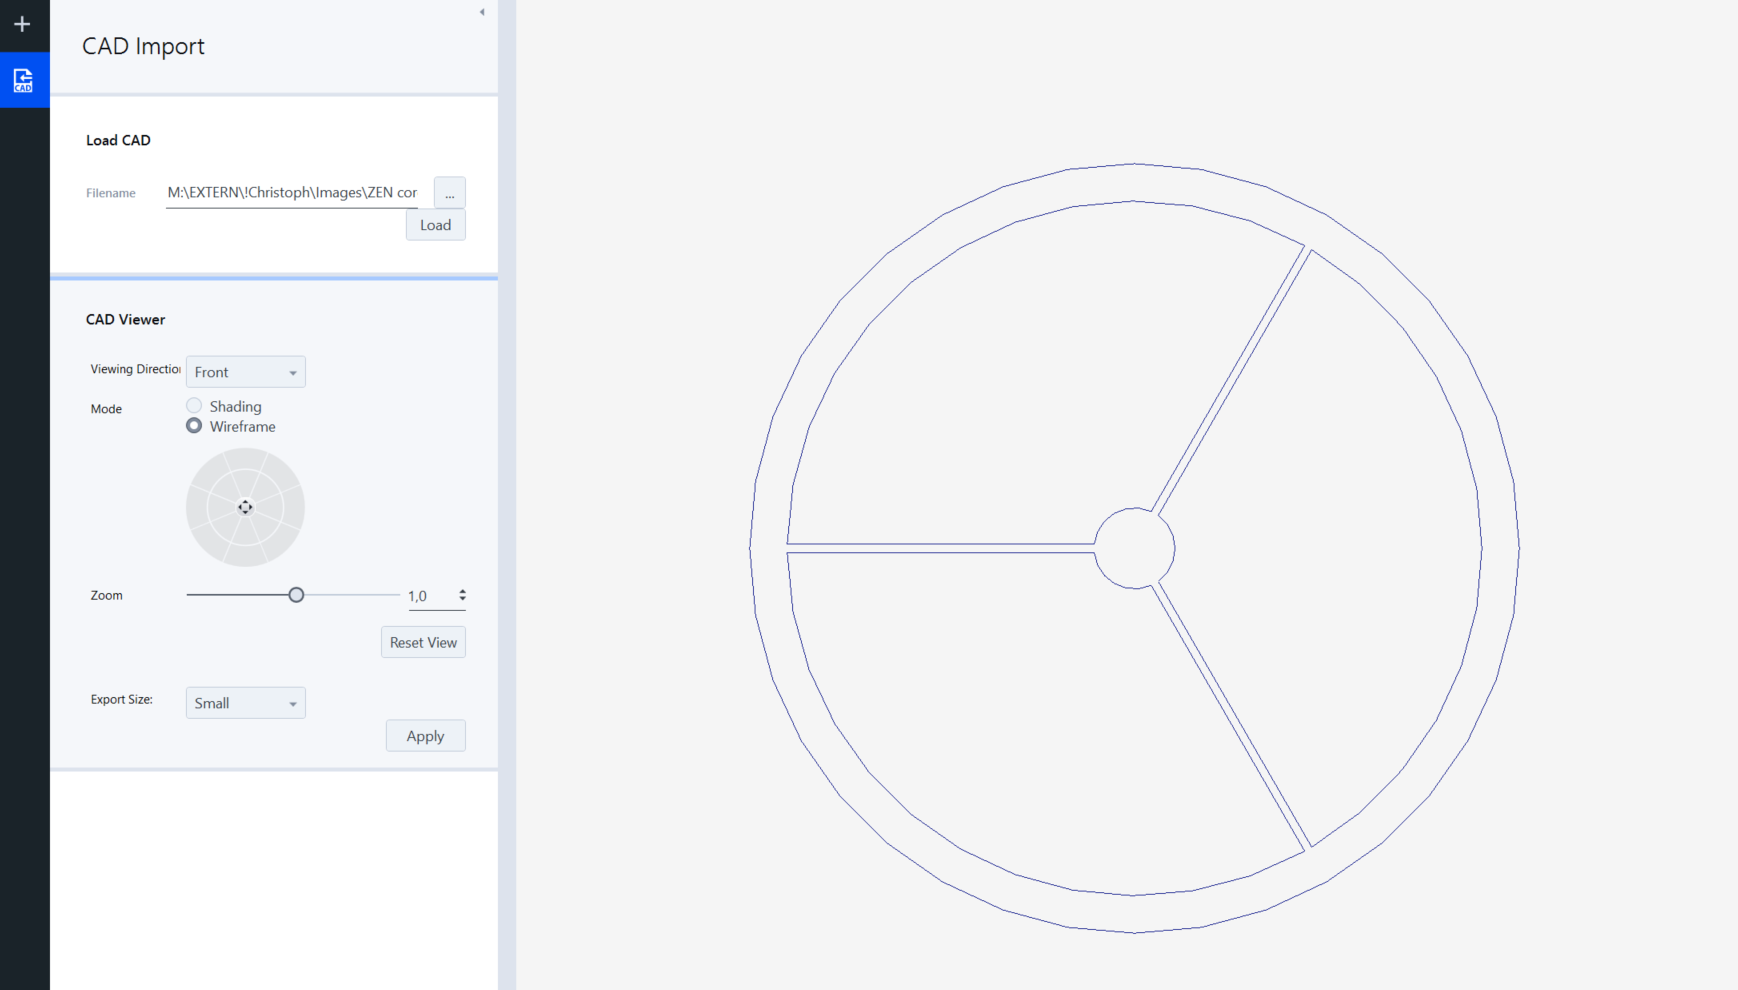This screenshot has width=1738, height=990.
Task: Click the Load CAD section header
Action: pyautogui.click(x=118, y=140)
